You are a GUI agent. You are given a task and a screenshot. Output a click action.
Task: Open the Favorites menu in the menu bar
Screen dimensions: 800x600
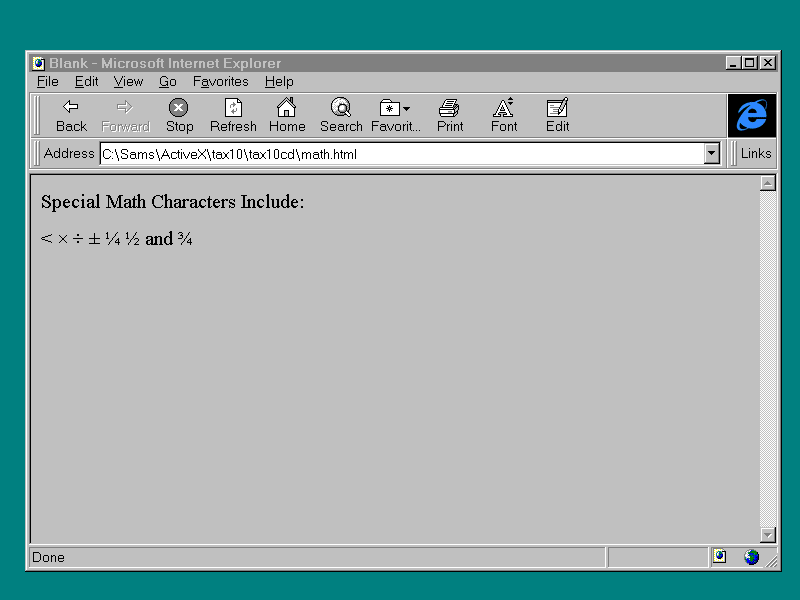pos(221,82)
